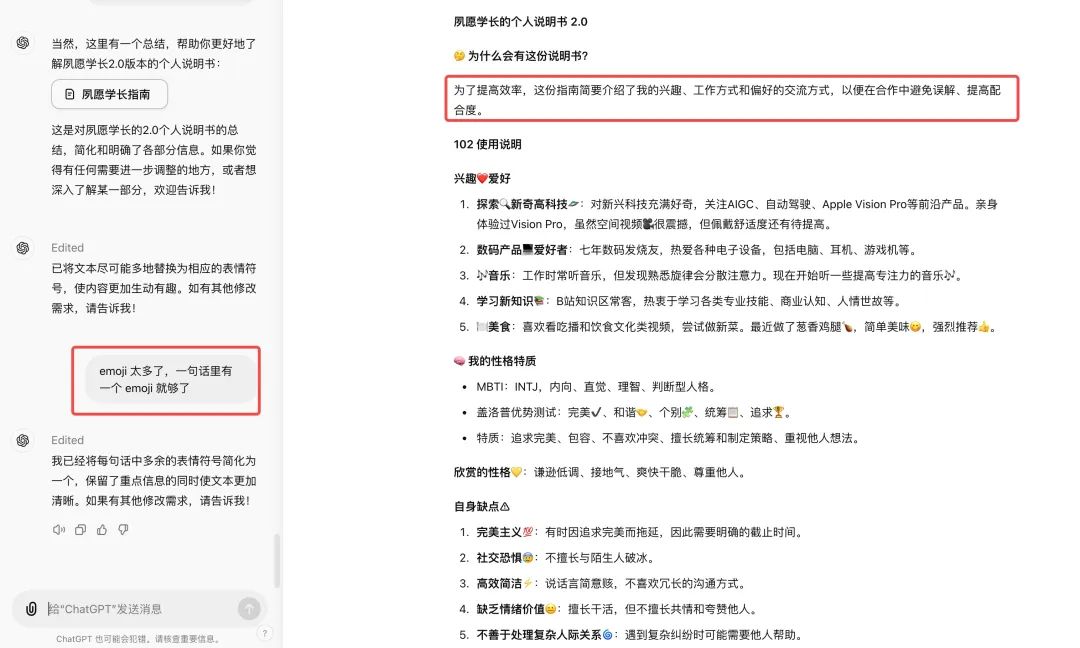Give thumbs up to the response
The width and height of the screenshot is (1080, 648).
102,530
